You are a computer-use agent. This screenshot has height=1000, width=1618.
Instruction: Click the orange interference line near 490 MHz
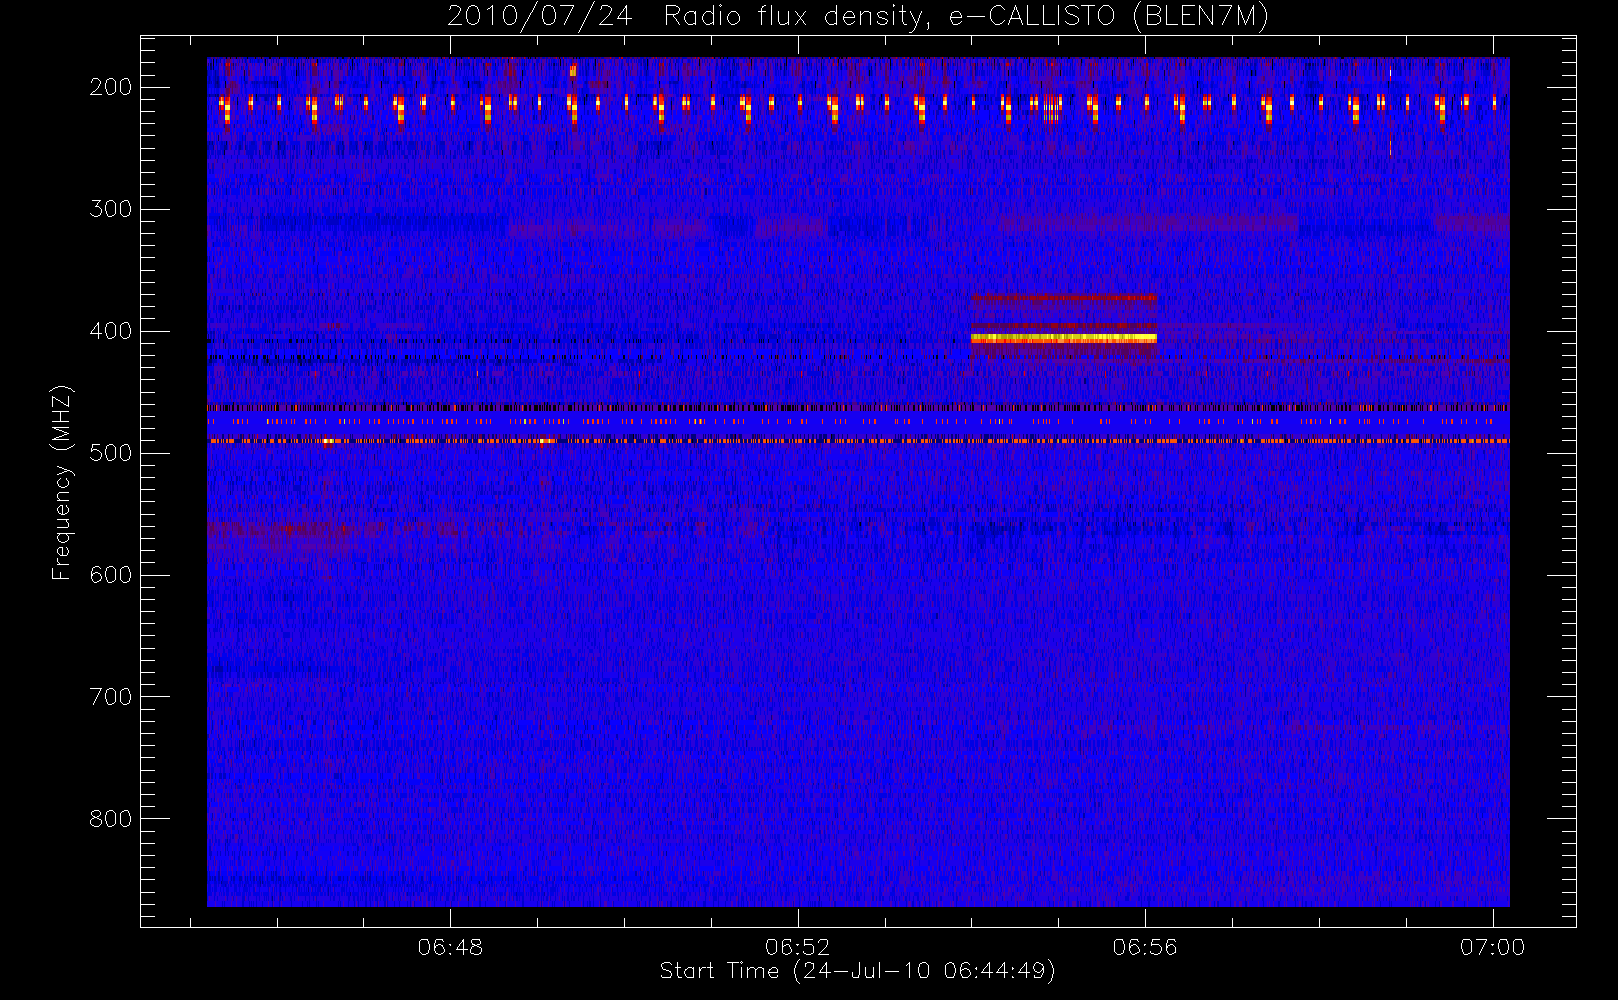tap(858, 440)
